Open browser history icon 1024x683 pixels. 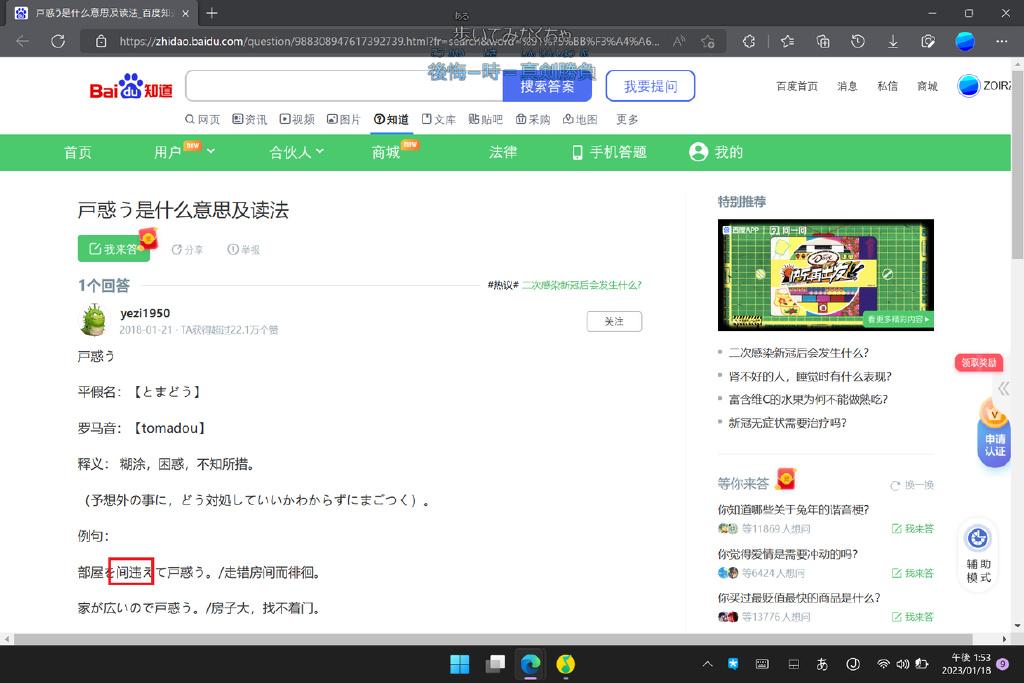[x=857, y=41]
